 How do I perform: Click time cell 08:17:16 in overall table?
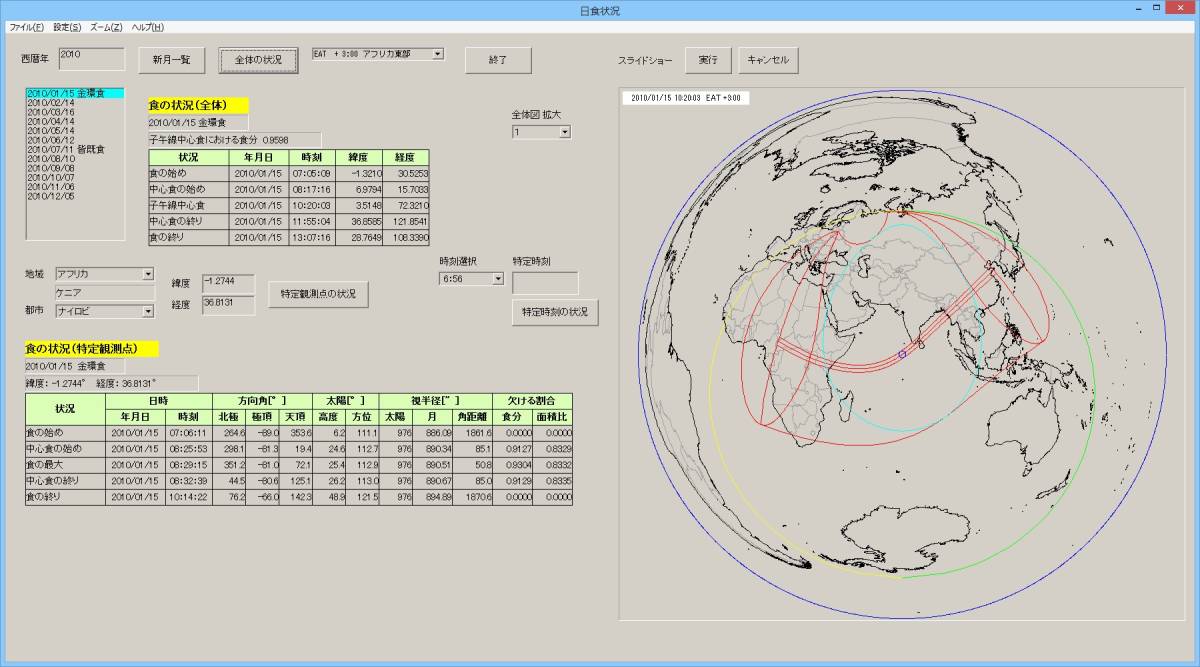310,189
